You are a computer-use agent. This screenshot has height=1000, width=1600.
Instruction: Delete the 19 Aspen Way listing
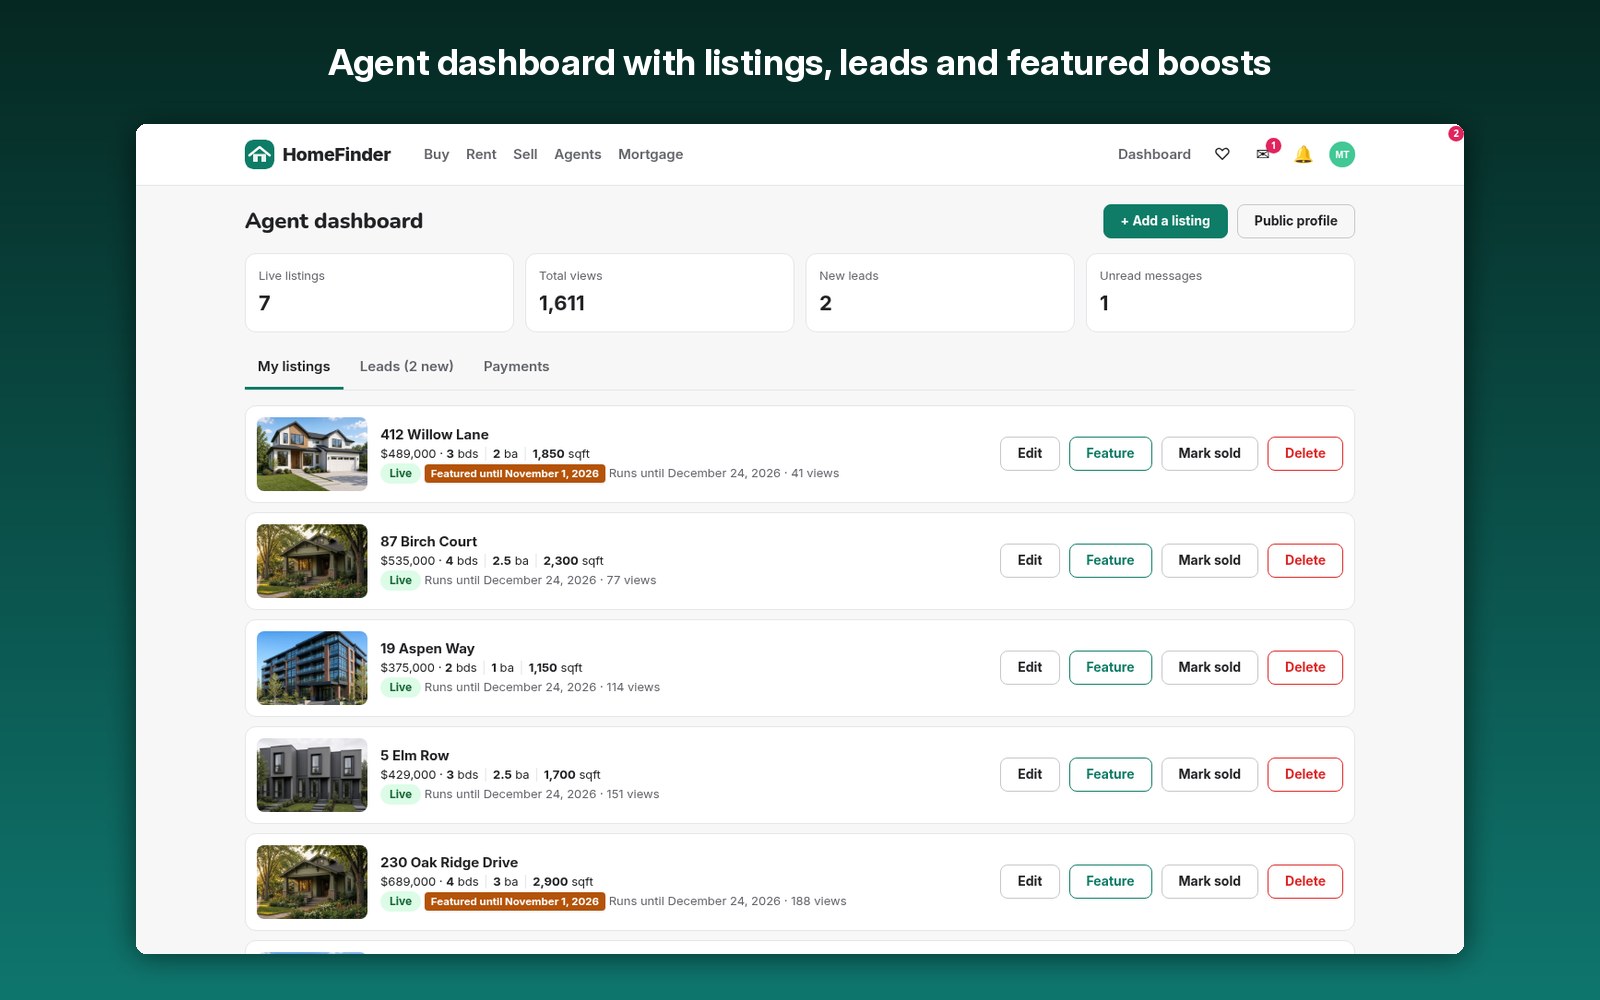click(x=1305, y=667)
